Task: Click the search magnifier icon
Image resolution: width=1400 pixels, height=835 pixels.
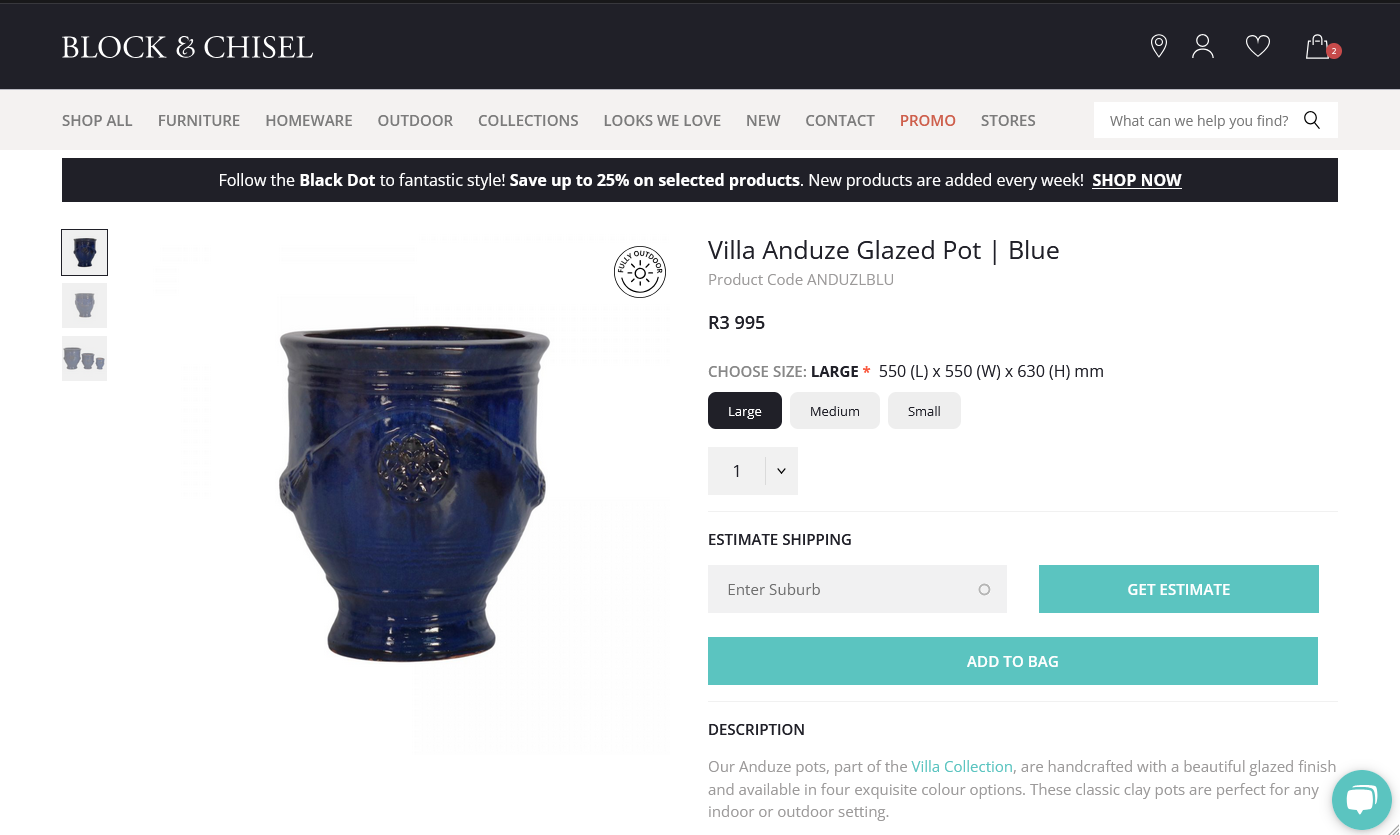Action: tap(1312, 120)
